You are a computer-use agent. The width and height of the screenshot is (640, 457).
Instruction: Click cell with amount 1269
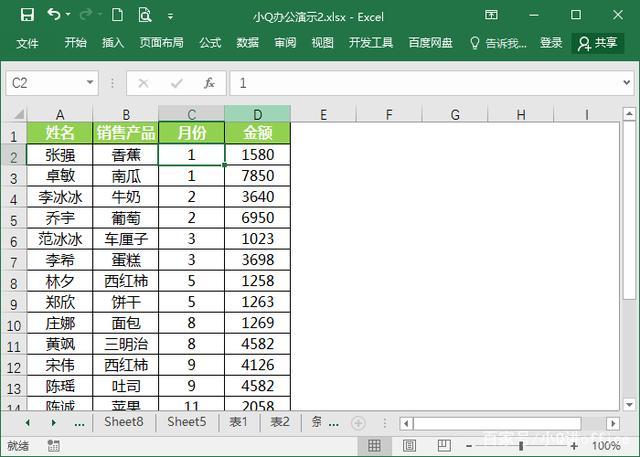(x=258, y=323)
